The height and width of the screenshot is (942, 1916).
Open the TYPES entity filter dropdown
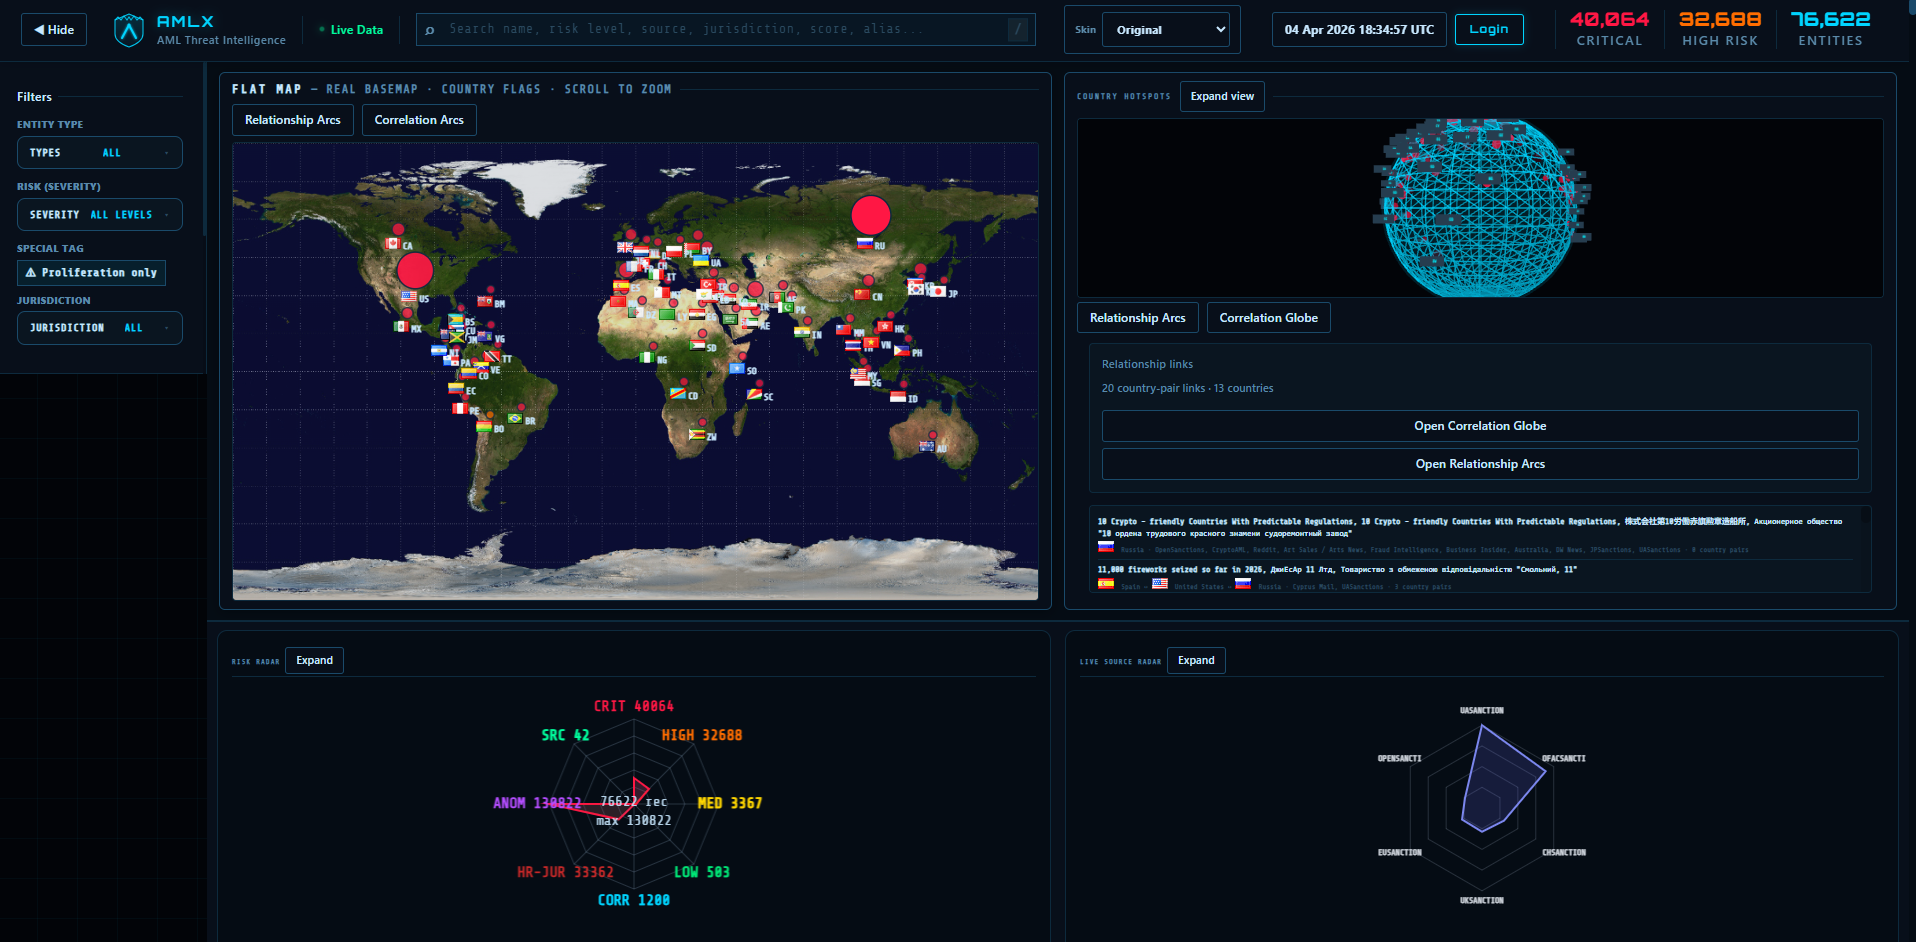(x=99, y=152)
